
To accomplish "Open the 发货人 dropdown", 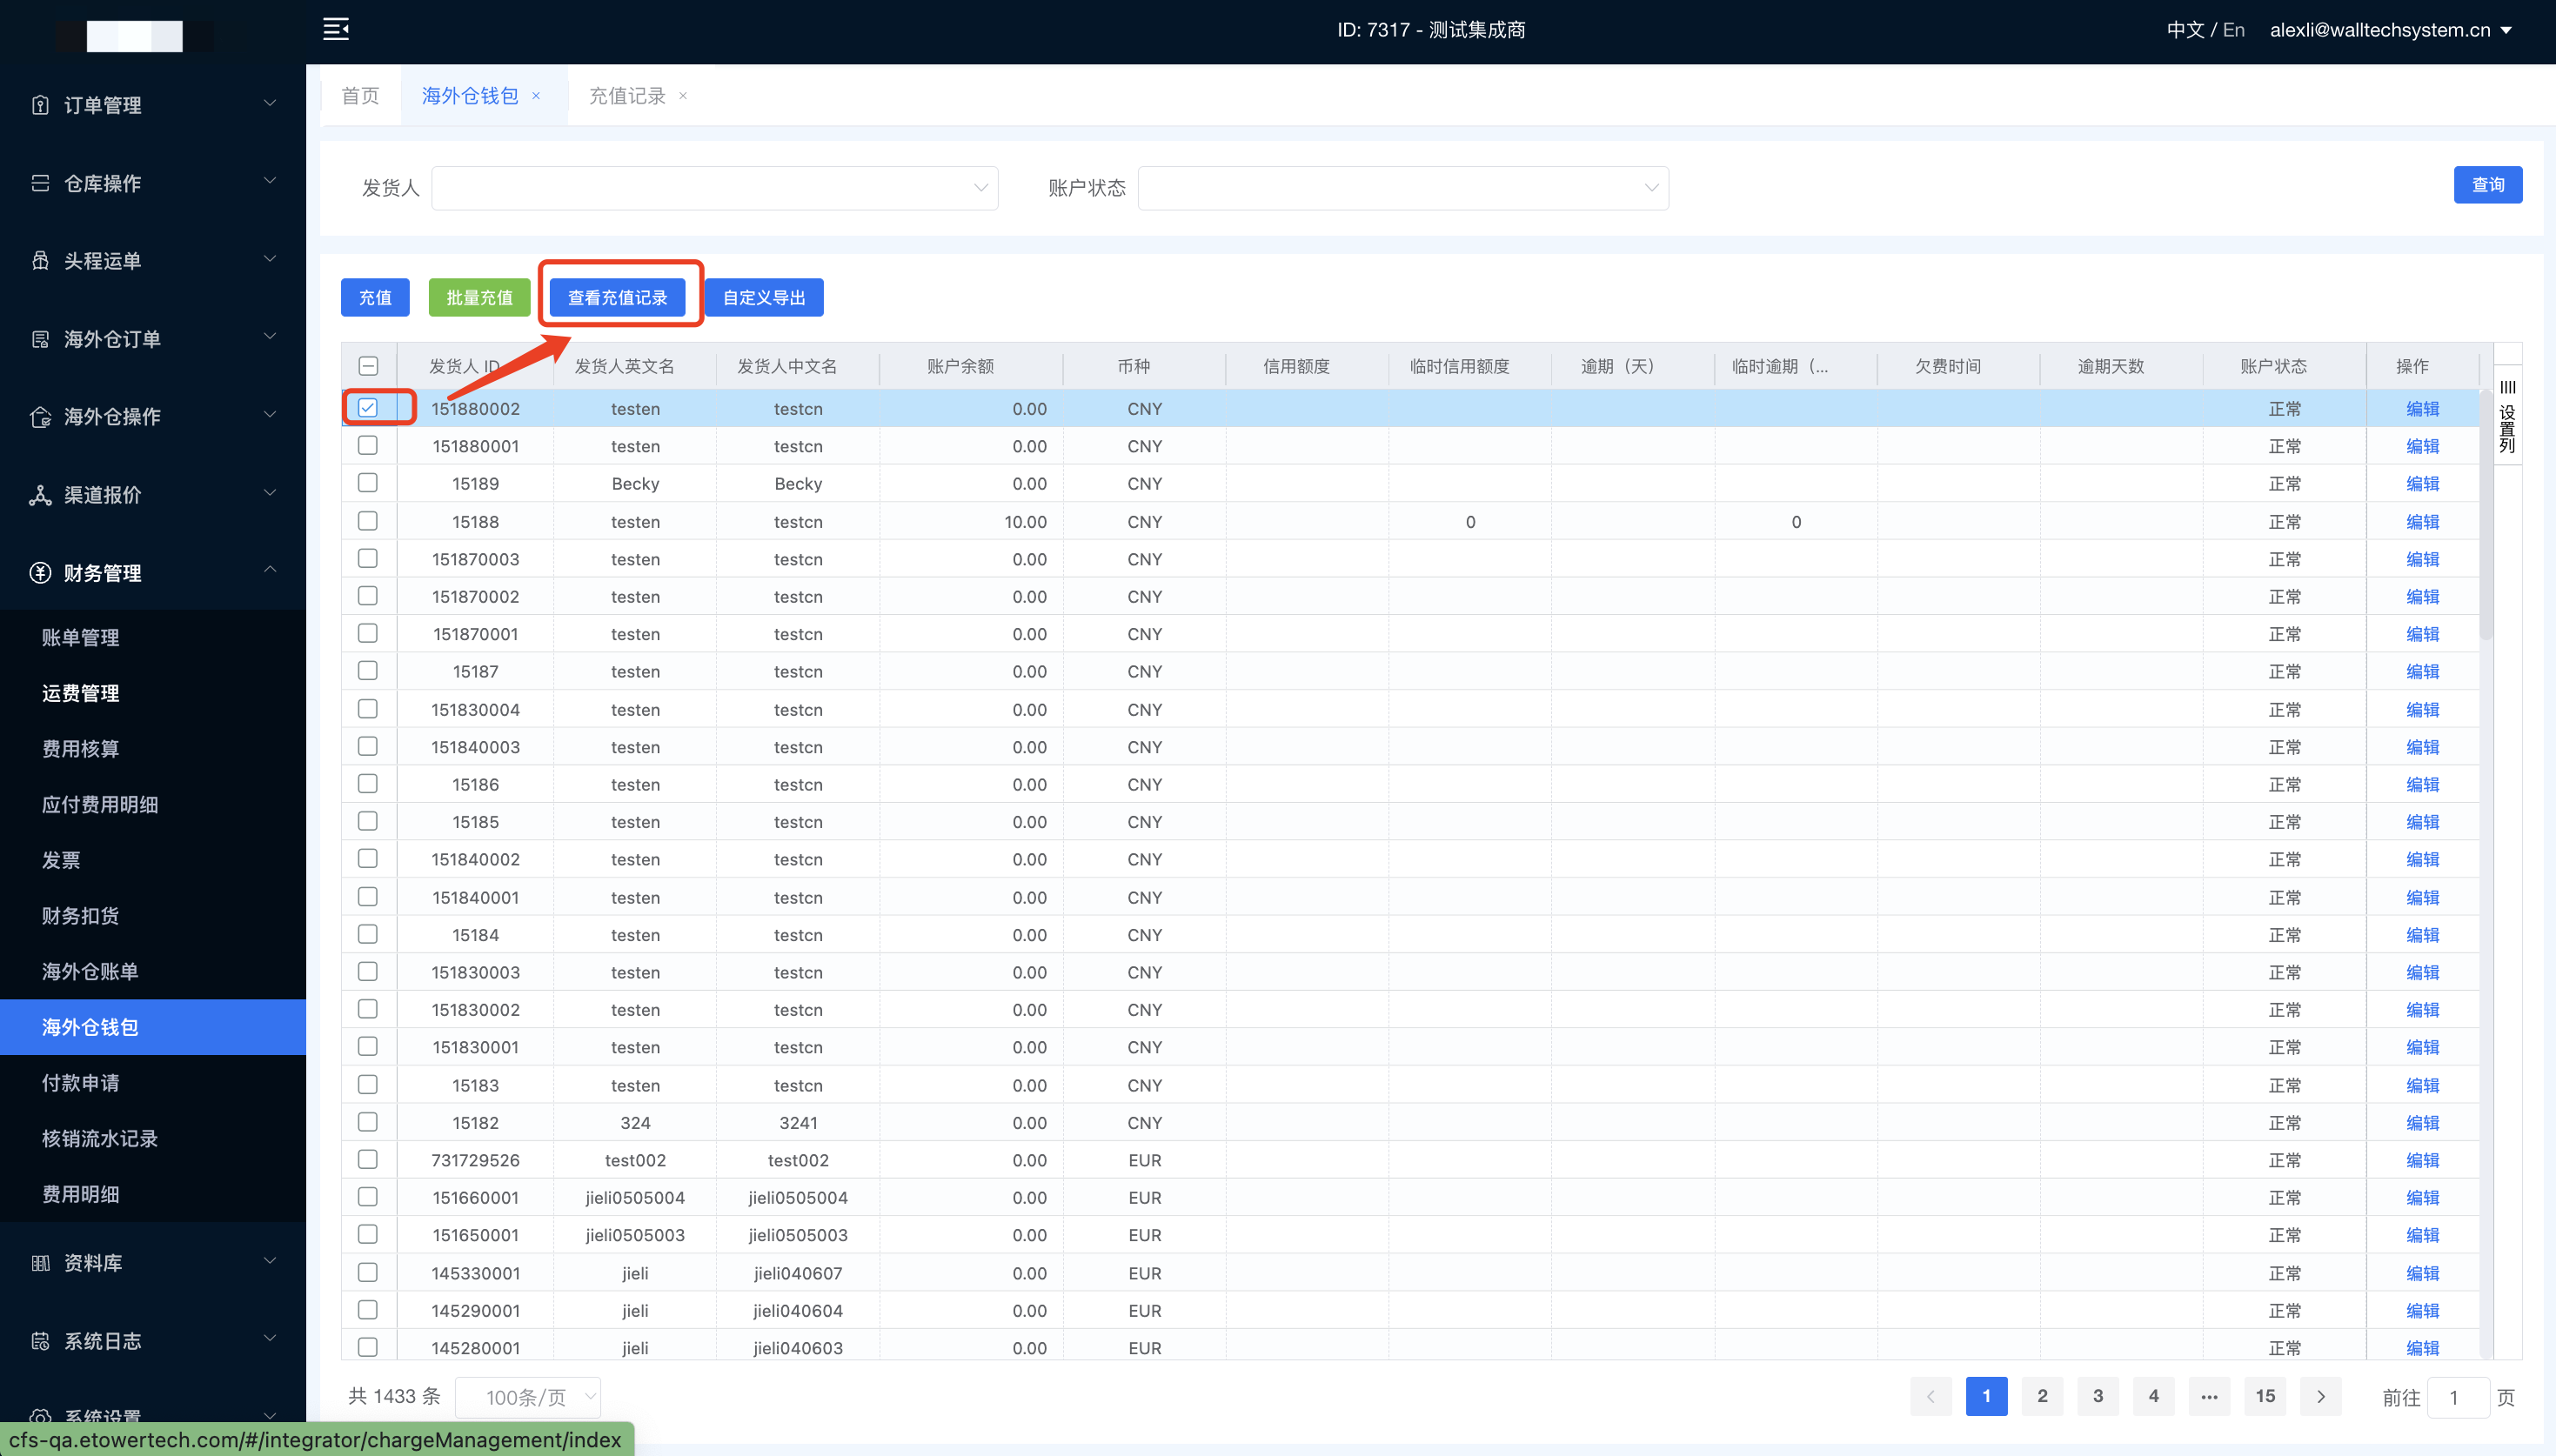I will (714, 188).
